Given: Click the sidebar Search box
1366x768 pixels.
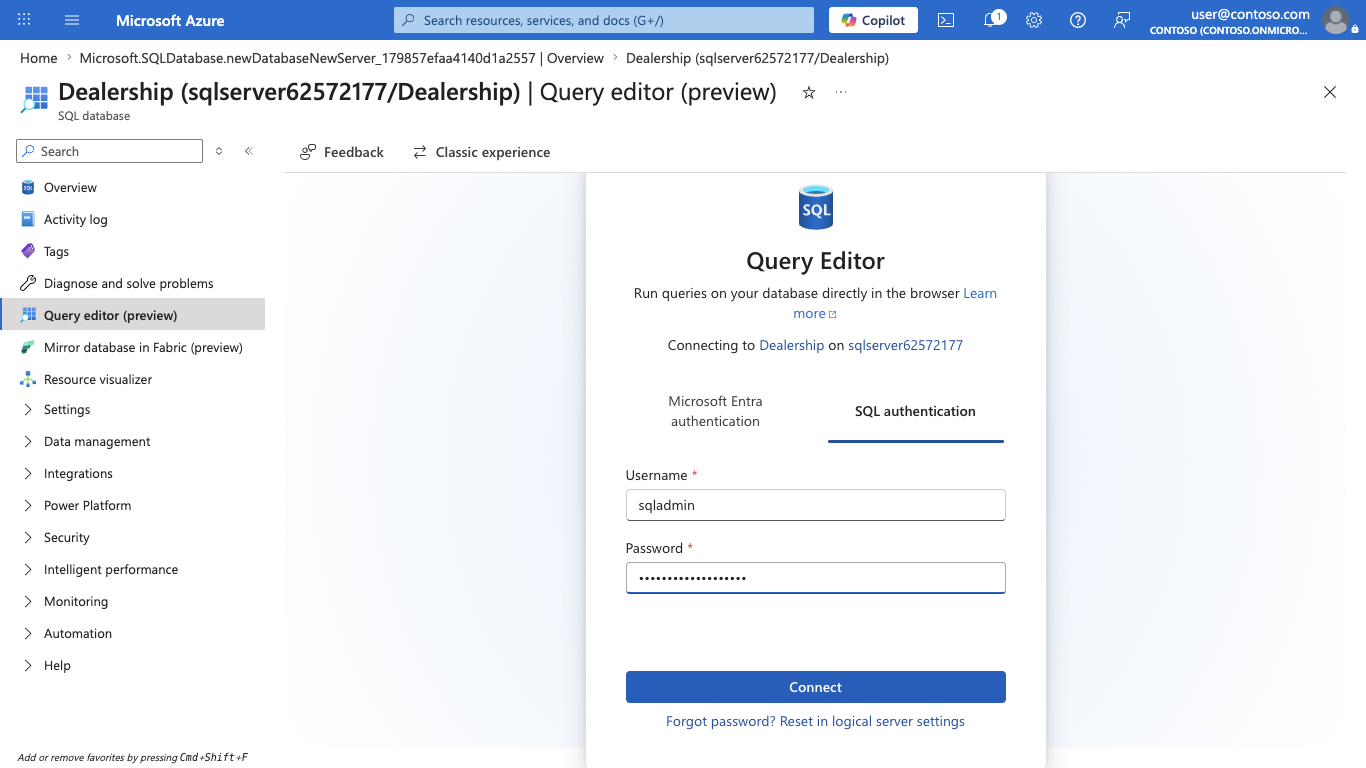Looking at the screenshot, I should click(110, 151).
